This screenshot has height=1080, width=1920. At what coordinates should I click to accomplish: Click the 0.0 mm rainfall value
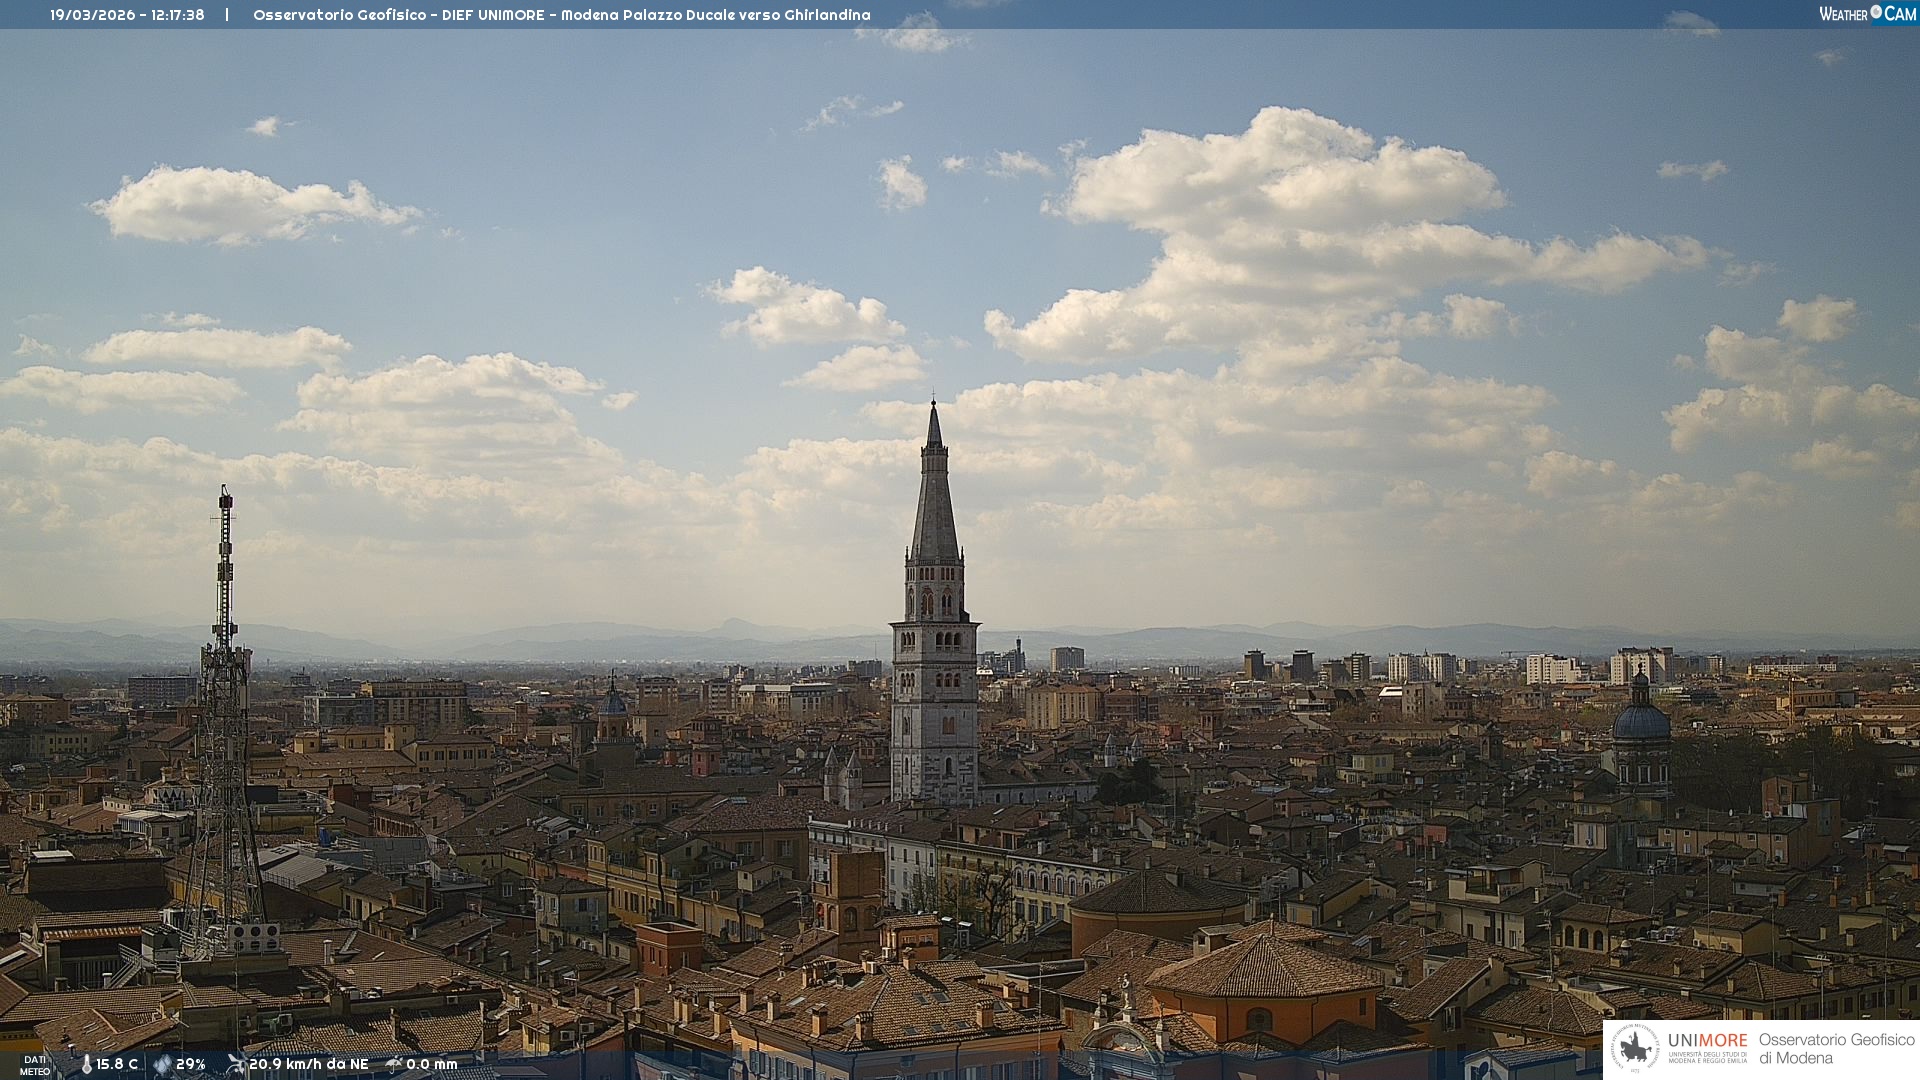[432, 1064]
